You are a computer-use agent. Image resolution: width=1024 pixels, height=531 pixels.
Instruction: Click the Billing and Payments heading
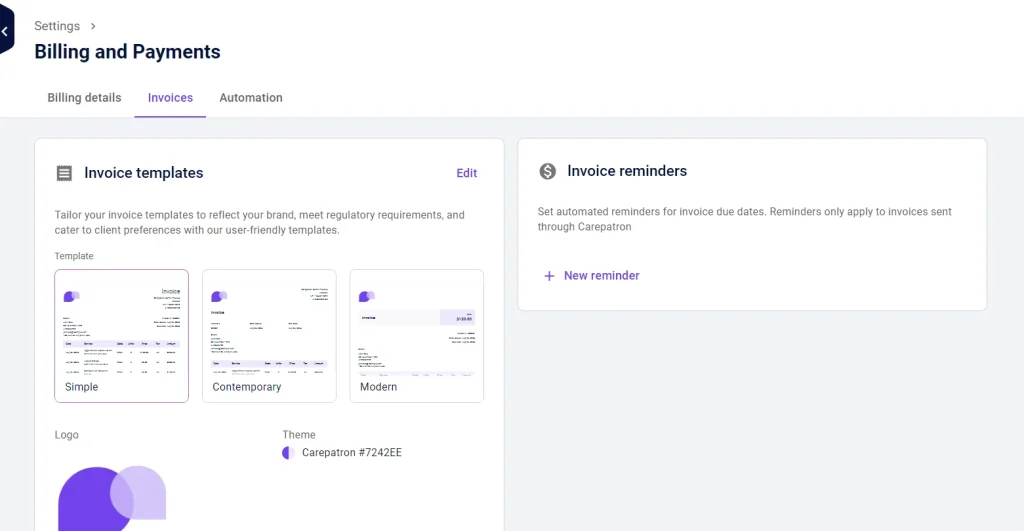pyautogui.click(x=127, y=52)
